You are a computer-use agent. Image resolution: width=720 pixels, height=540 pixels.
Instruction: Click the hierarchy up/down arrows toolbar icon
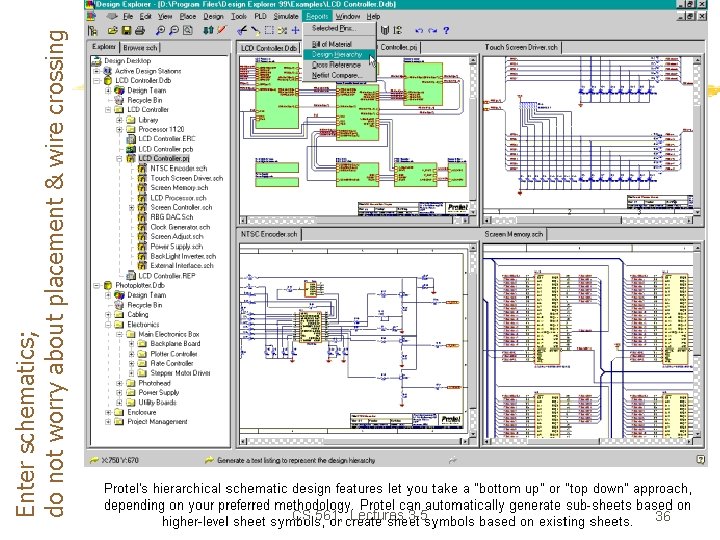pyautogui.click(x=208, y=30)
